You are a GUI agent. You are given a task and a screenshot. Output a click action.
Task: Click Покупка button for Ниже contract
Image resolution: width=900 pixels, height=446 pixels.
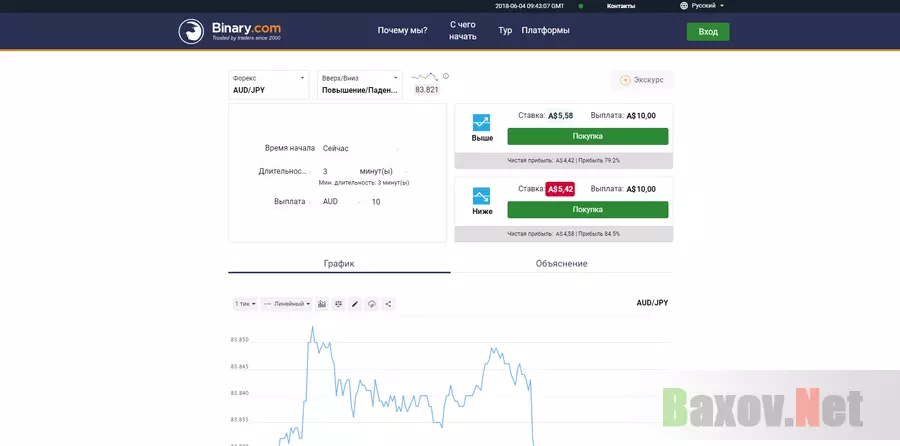point(588,210)
